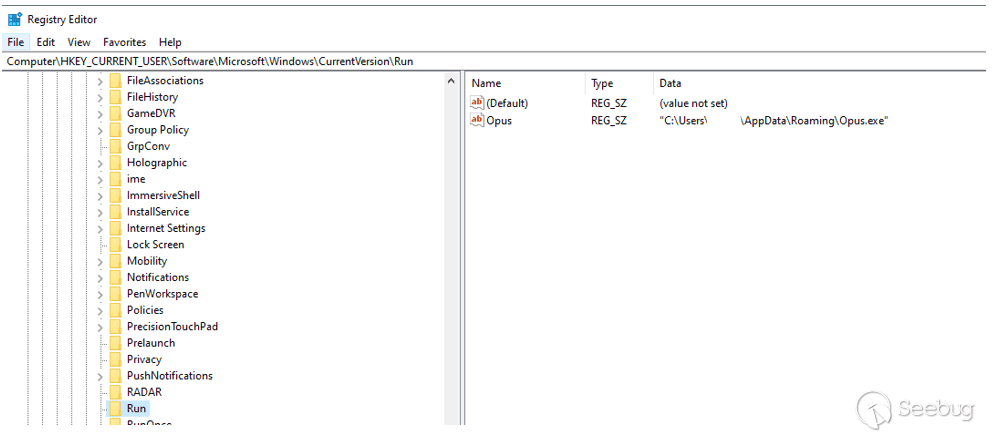Image resolution: width=1002 pixels, height=437 pixels.
Task: Select the Privacy key label
Action: pos(144,359)
